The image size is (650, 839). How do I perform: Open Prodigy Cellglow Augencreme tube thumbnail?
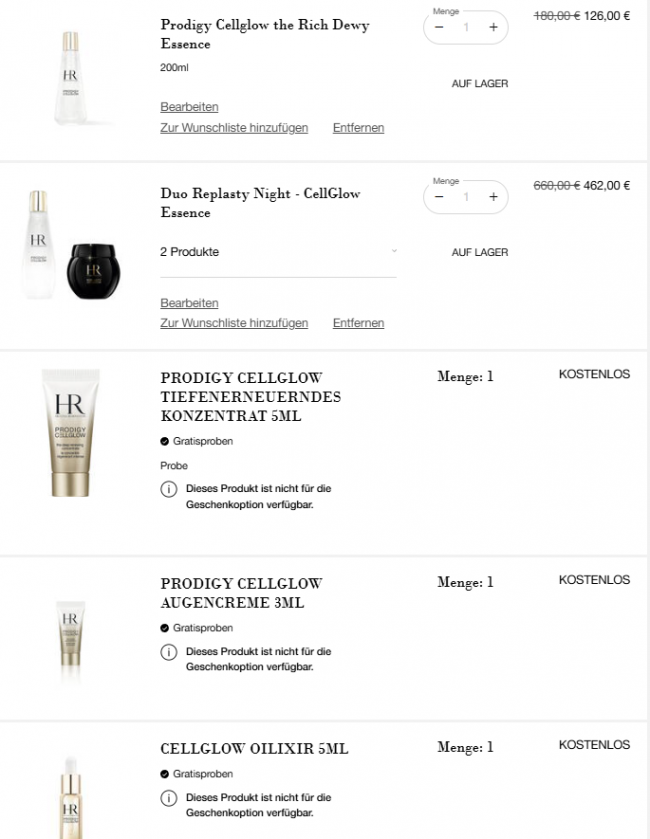70,639
